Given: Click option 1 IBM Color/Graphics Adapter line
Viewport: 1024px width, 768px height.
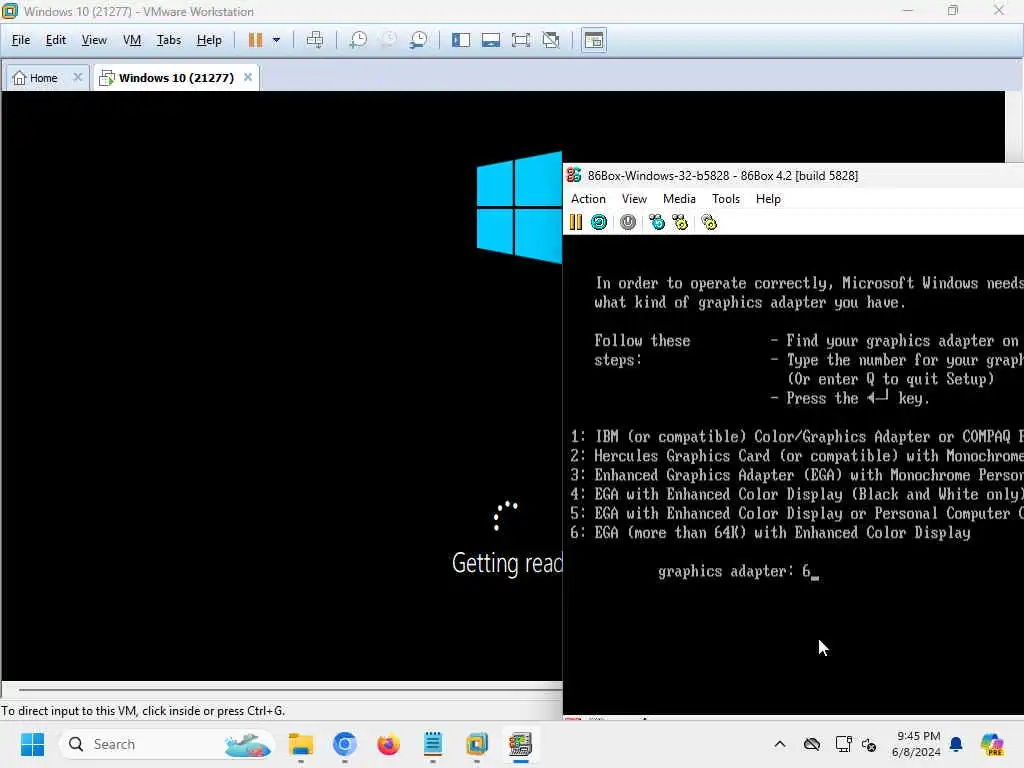Looking at the screenshot, I should [x=797, y=437].
